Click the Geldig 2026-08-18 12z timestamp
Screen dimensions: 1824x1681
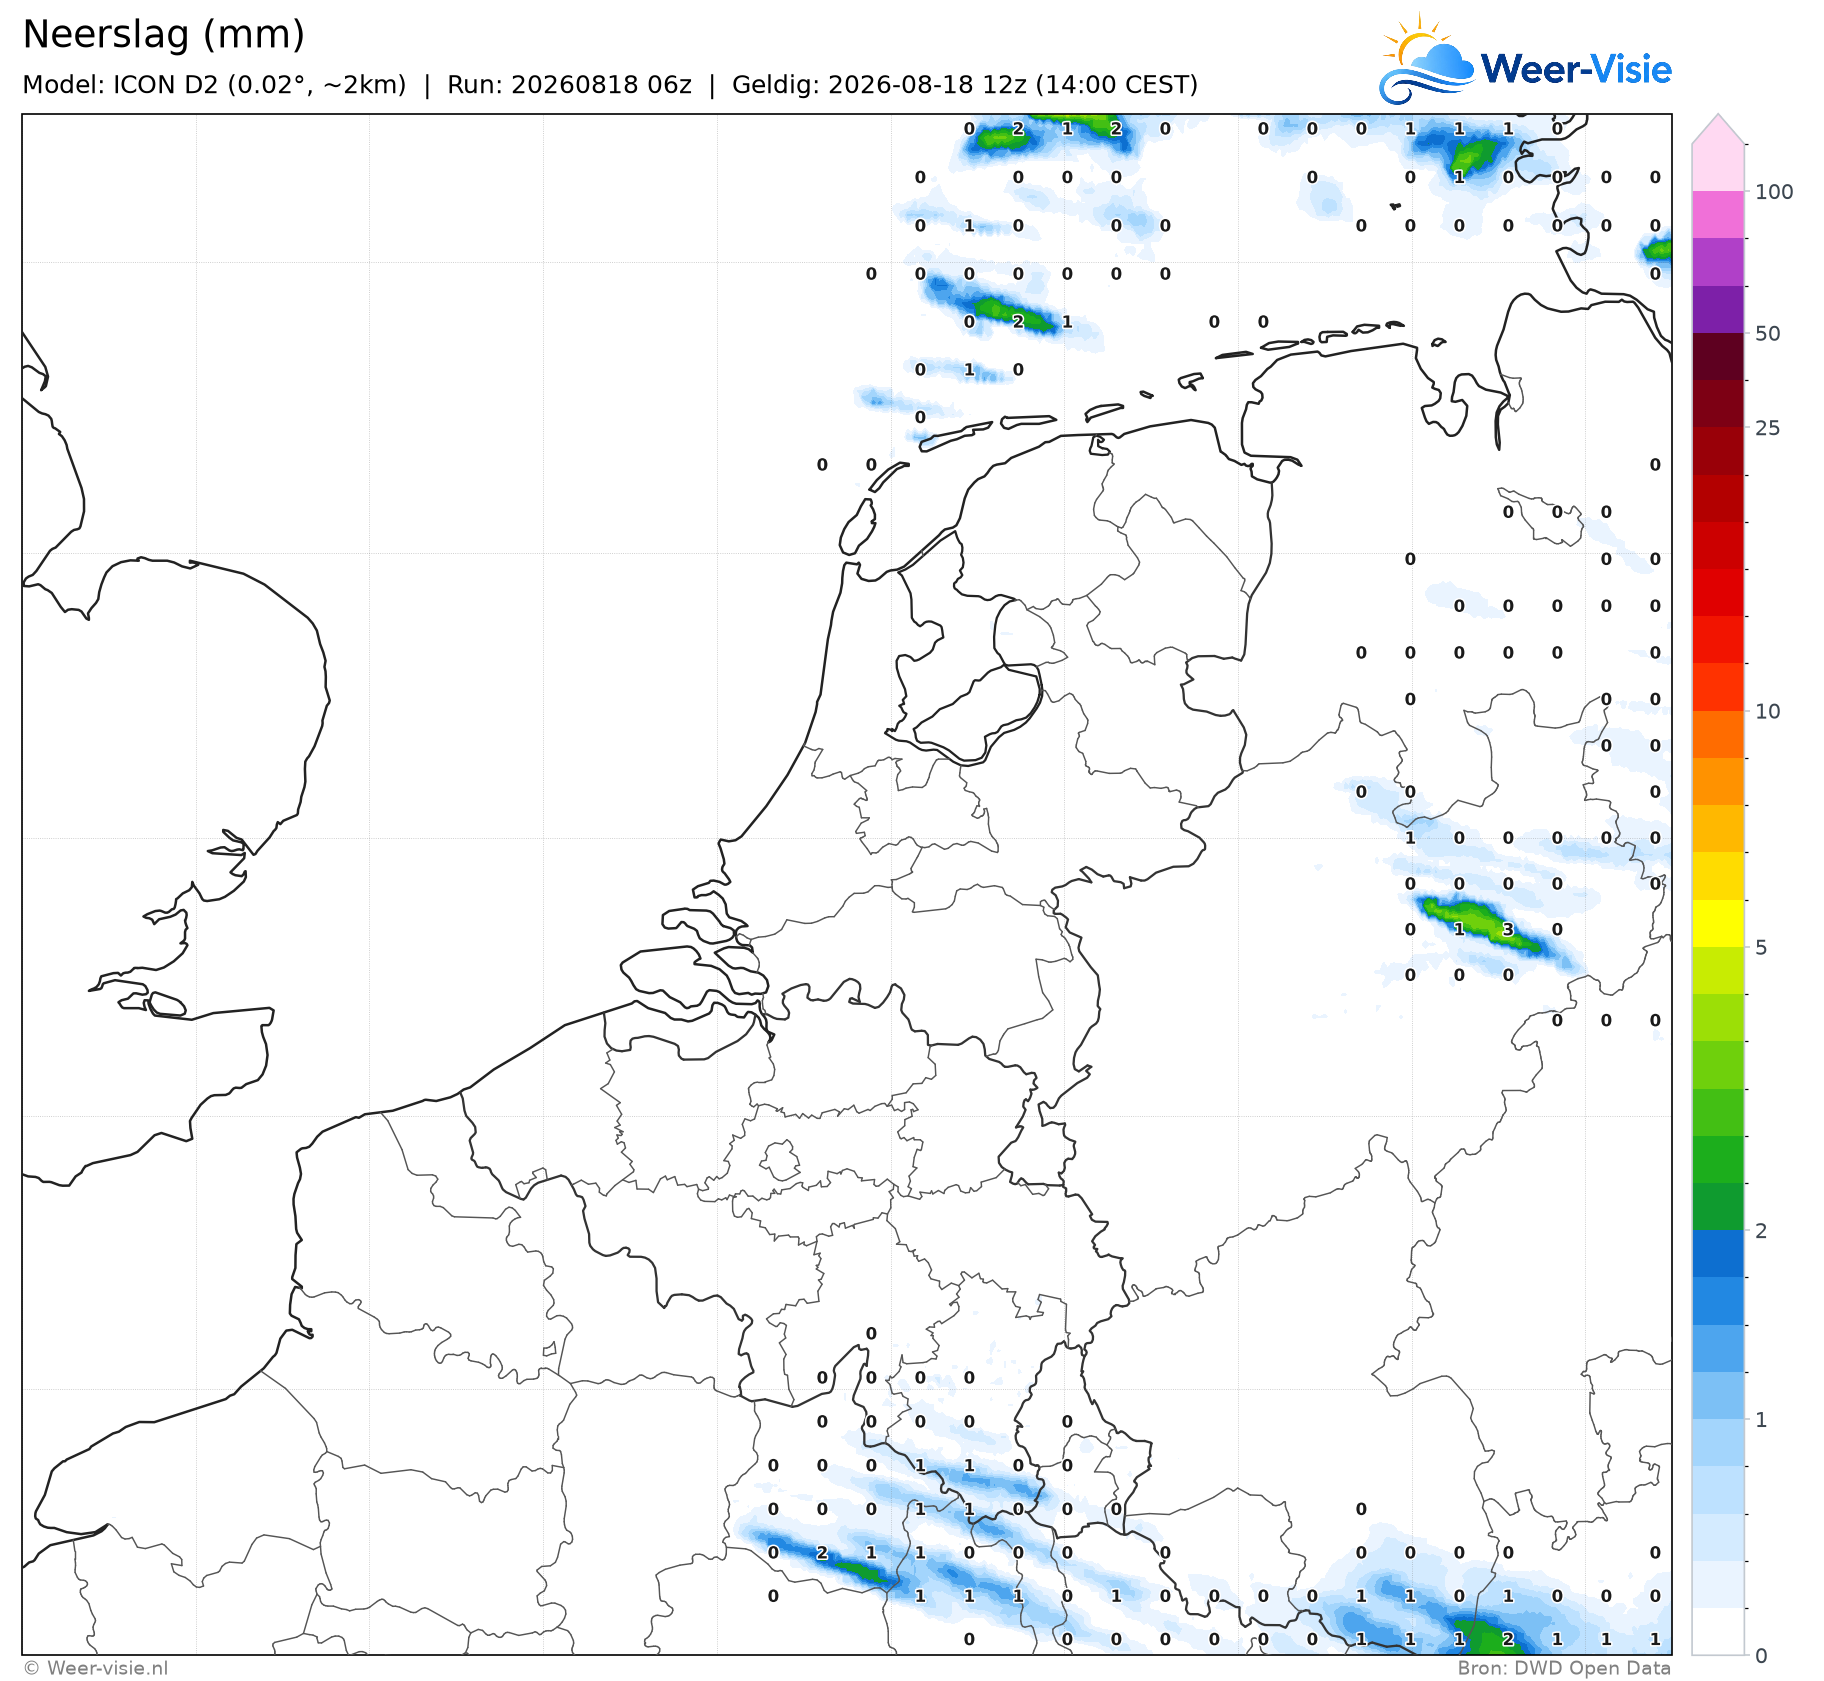tap(965, 85)
